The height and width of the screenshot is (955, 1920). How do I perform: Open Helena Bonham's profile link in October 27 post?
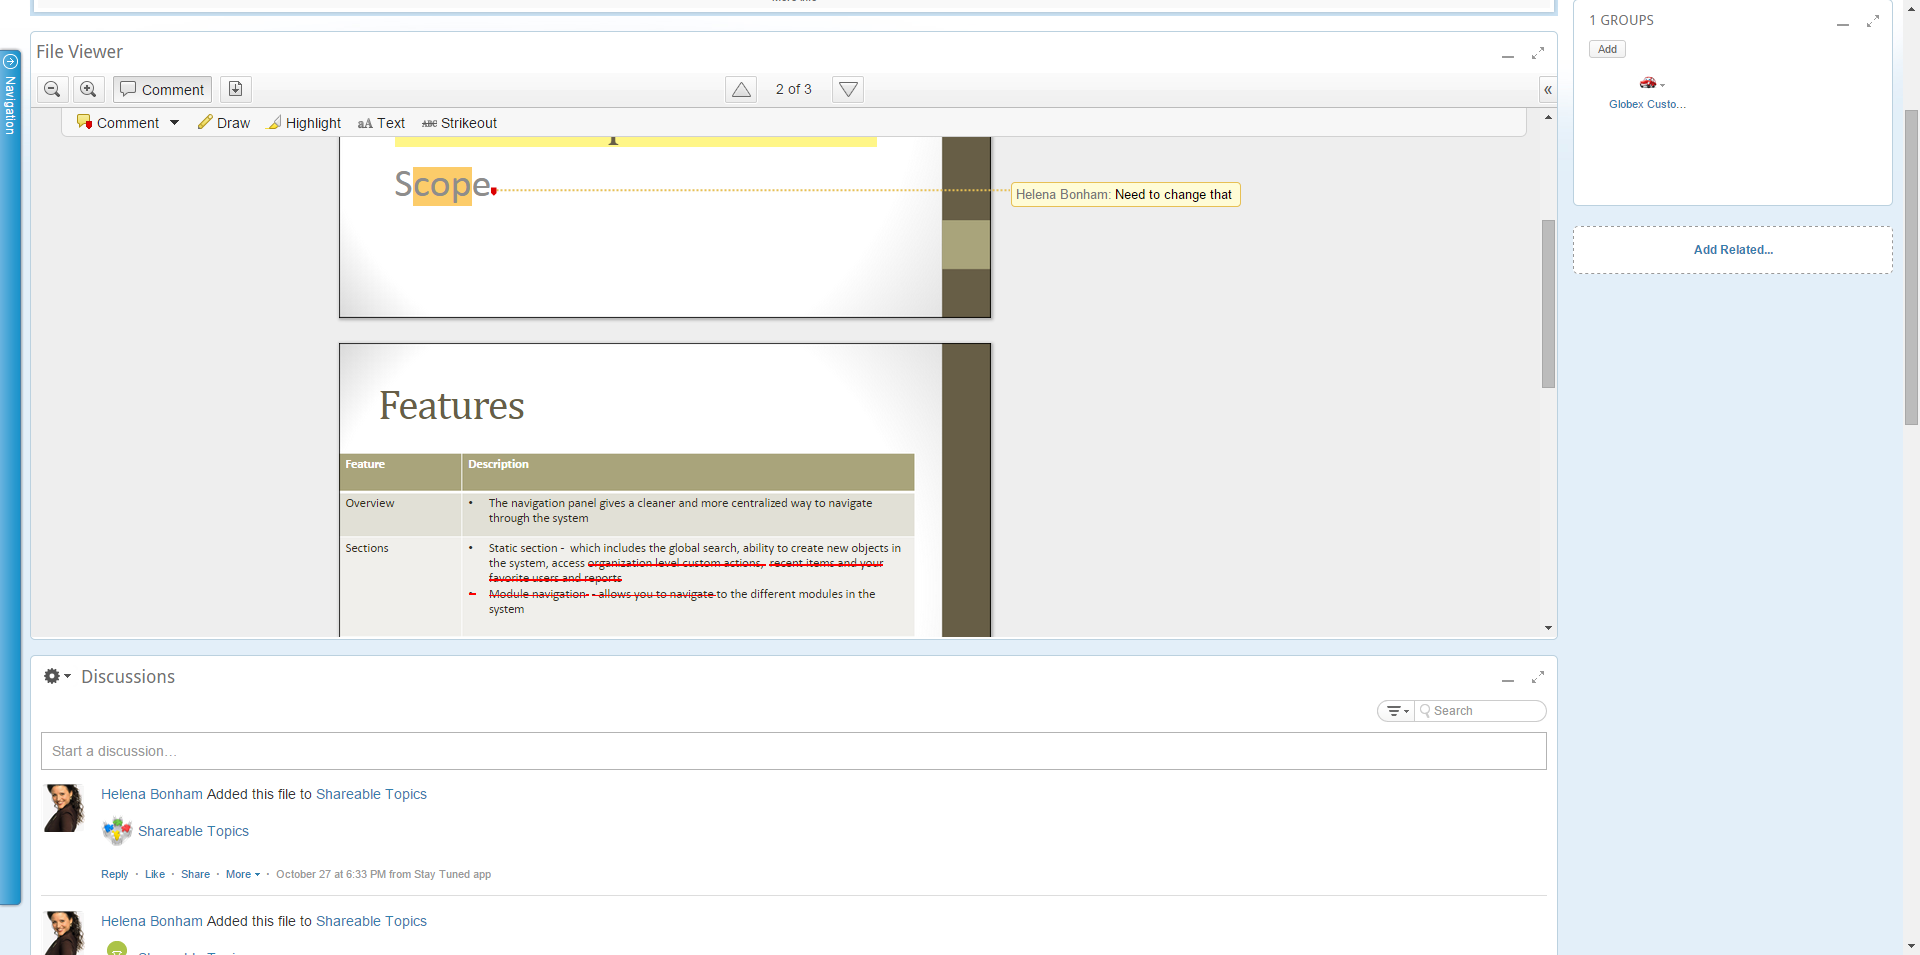(x=152, y=794)
